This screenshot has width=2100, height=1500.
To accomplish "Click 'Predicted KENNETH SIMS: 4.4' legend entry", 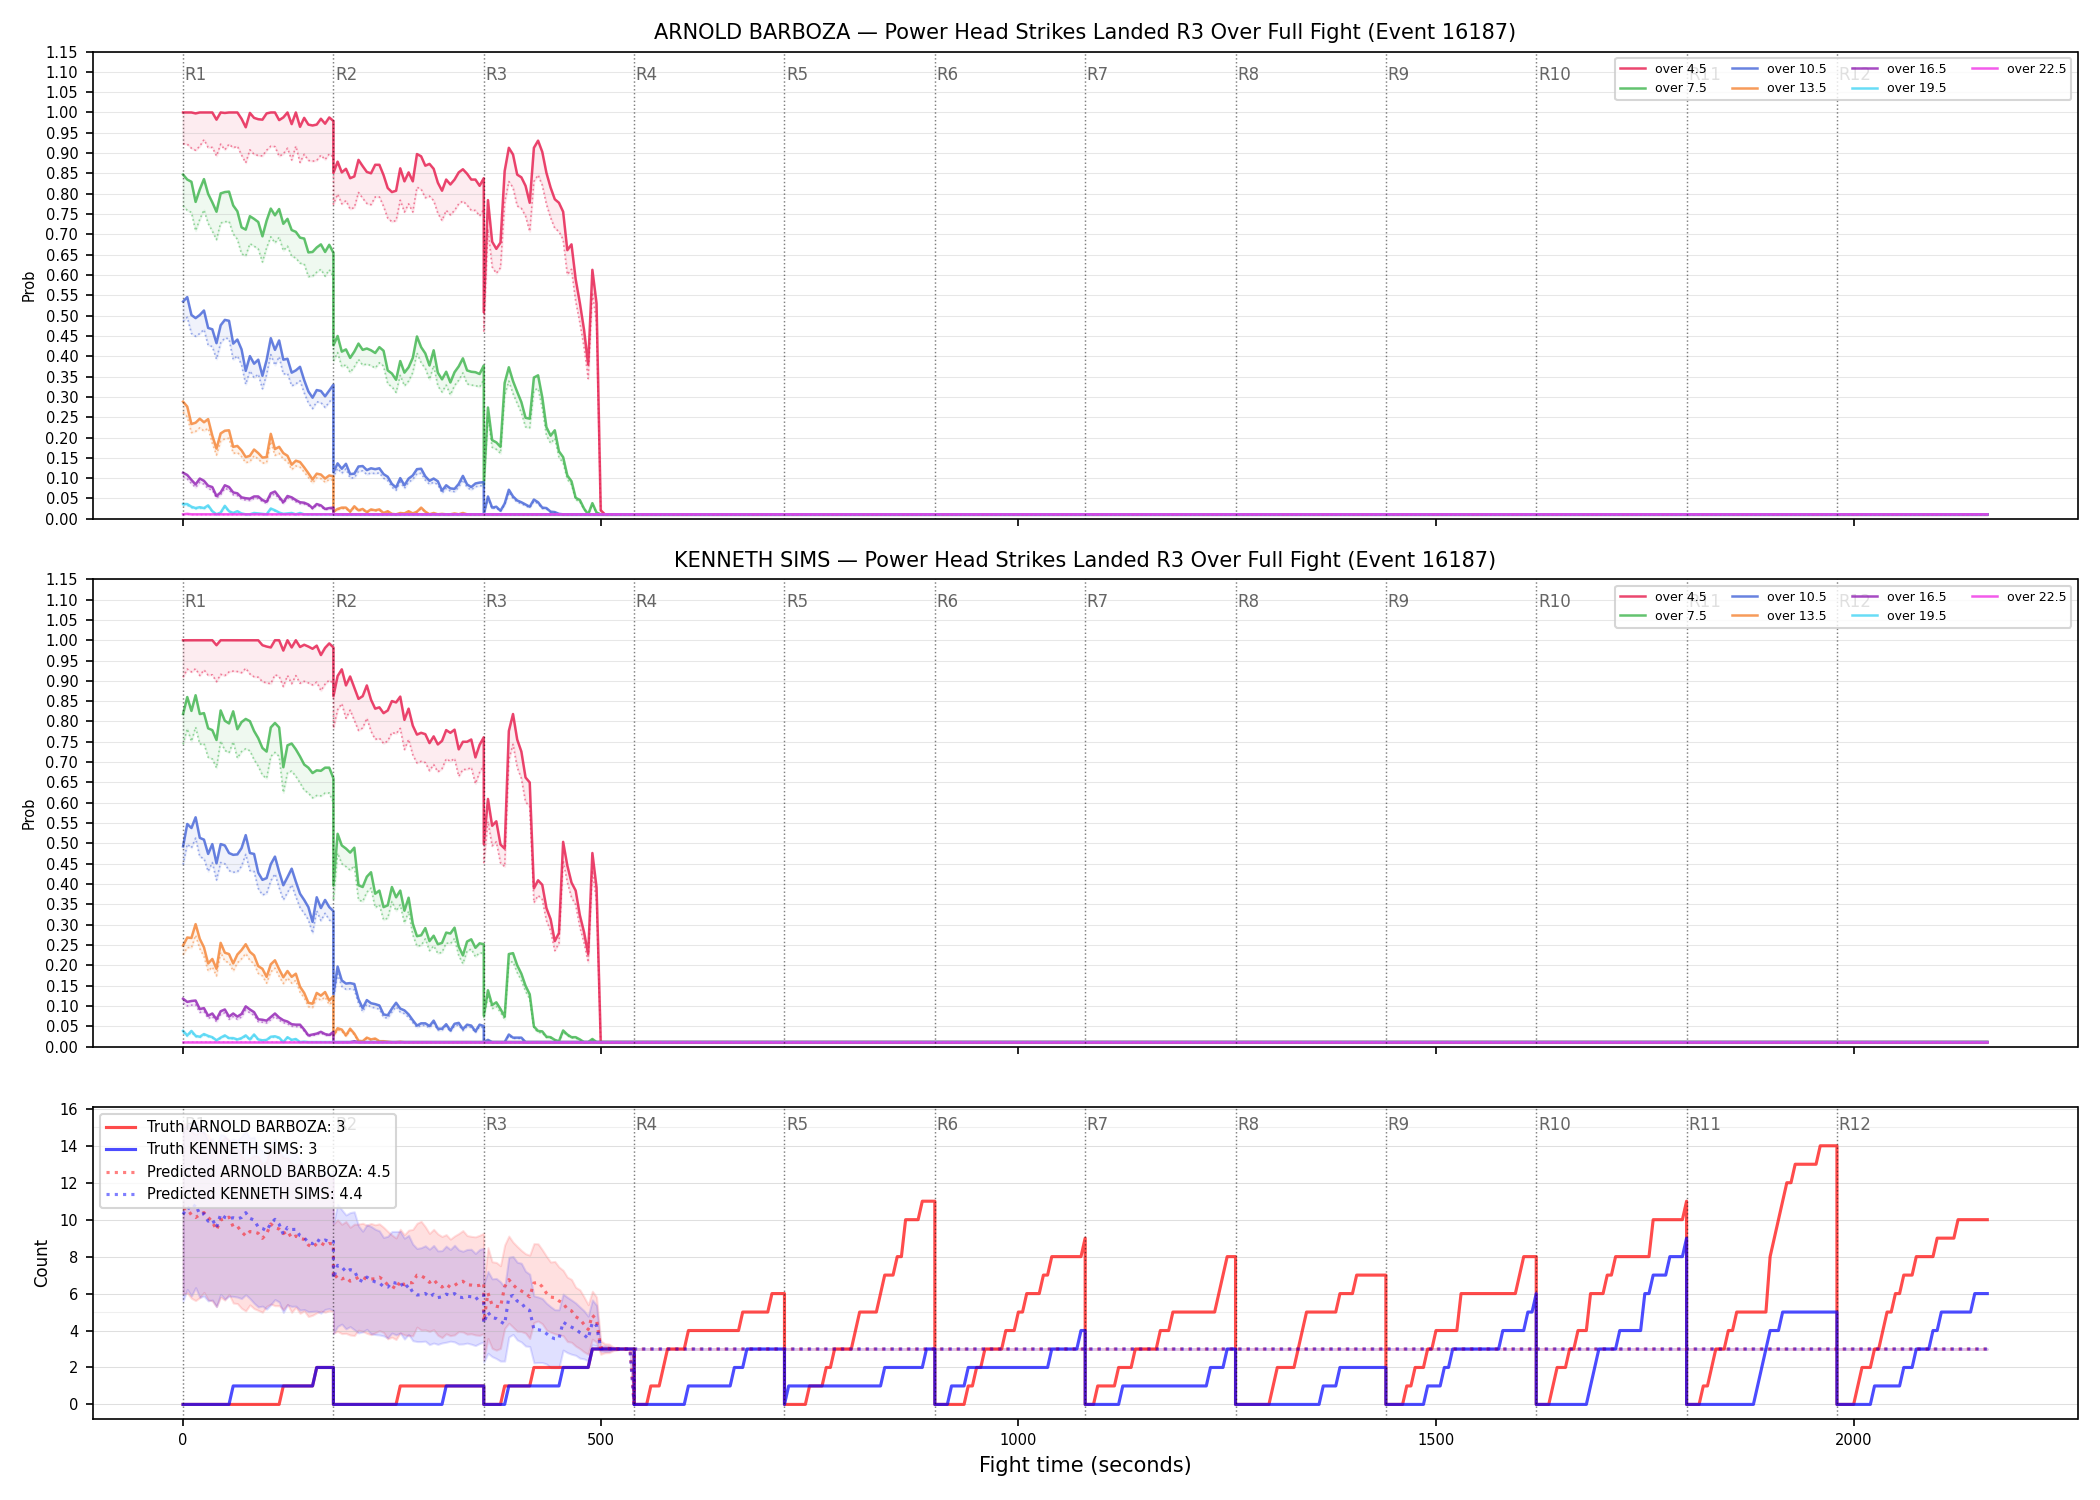I will pyautogui.click(x=233, y=1193).
